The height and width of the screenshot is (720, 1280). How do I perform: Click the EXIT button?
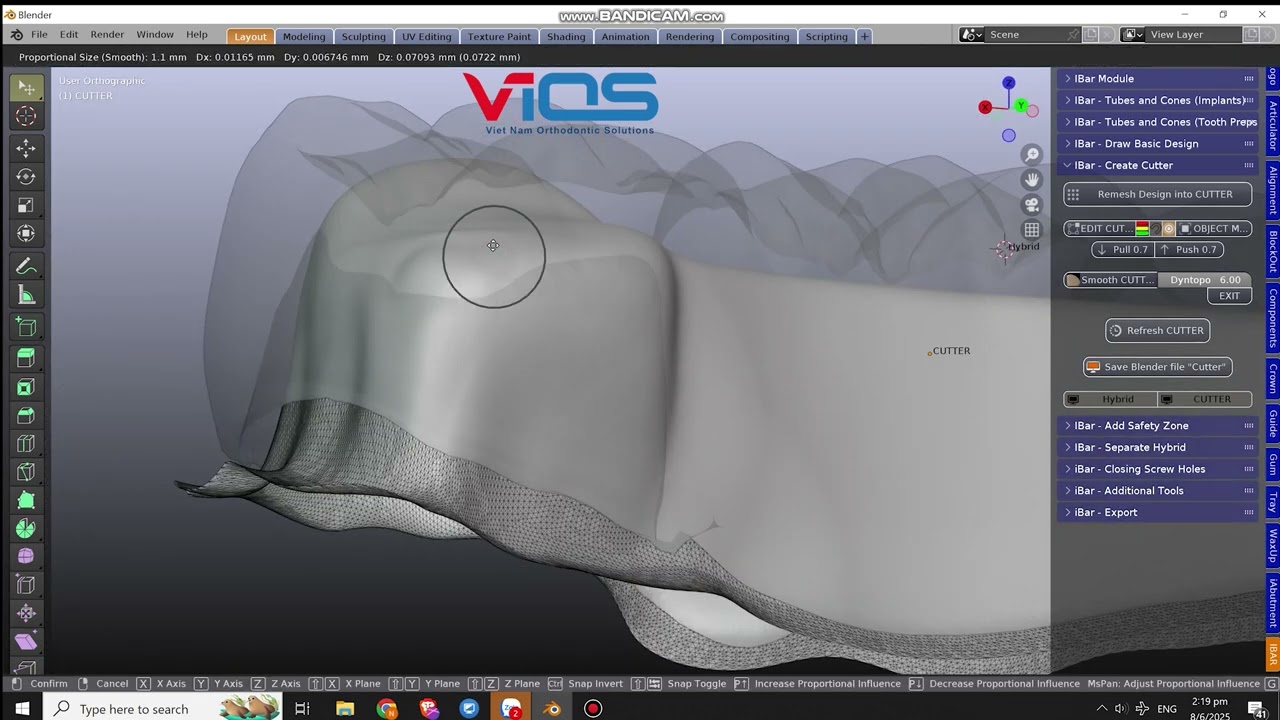(1229, 296)
